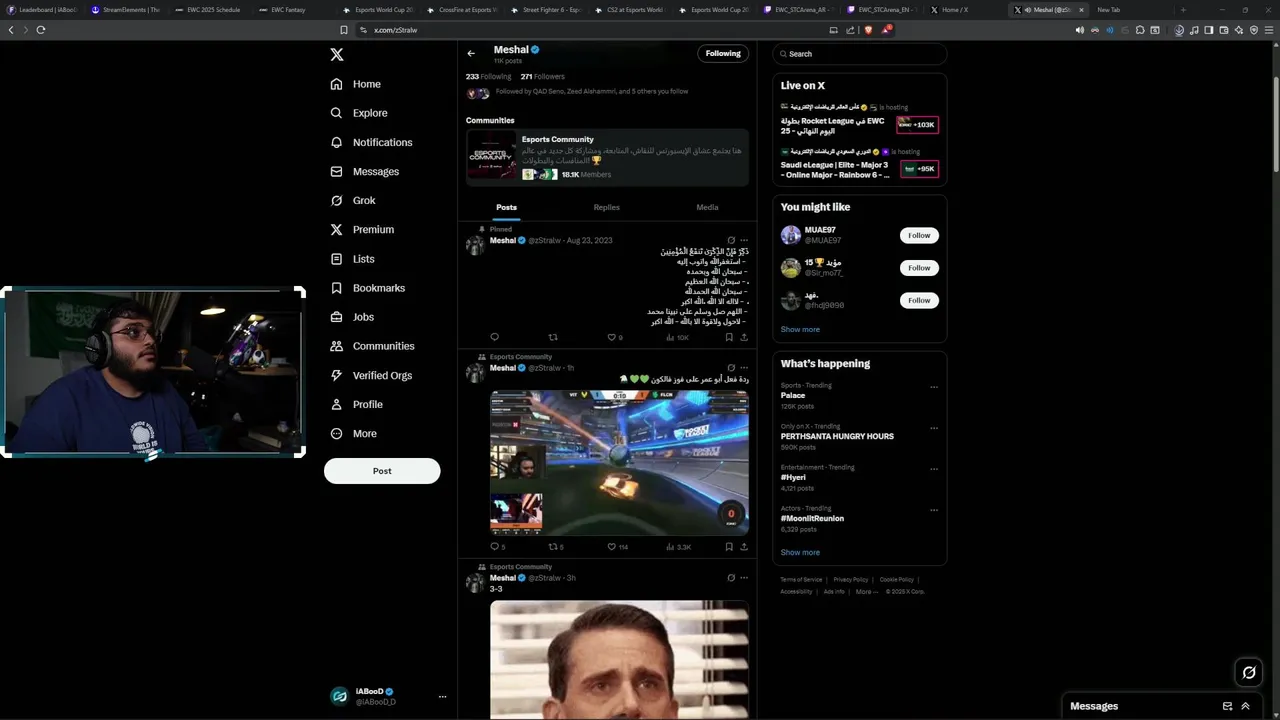Click Grok icon on the 1h post
Viewport: 1280px width, 720px height.
click(x=731, y=368)
